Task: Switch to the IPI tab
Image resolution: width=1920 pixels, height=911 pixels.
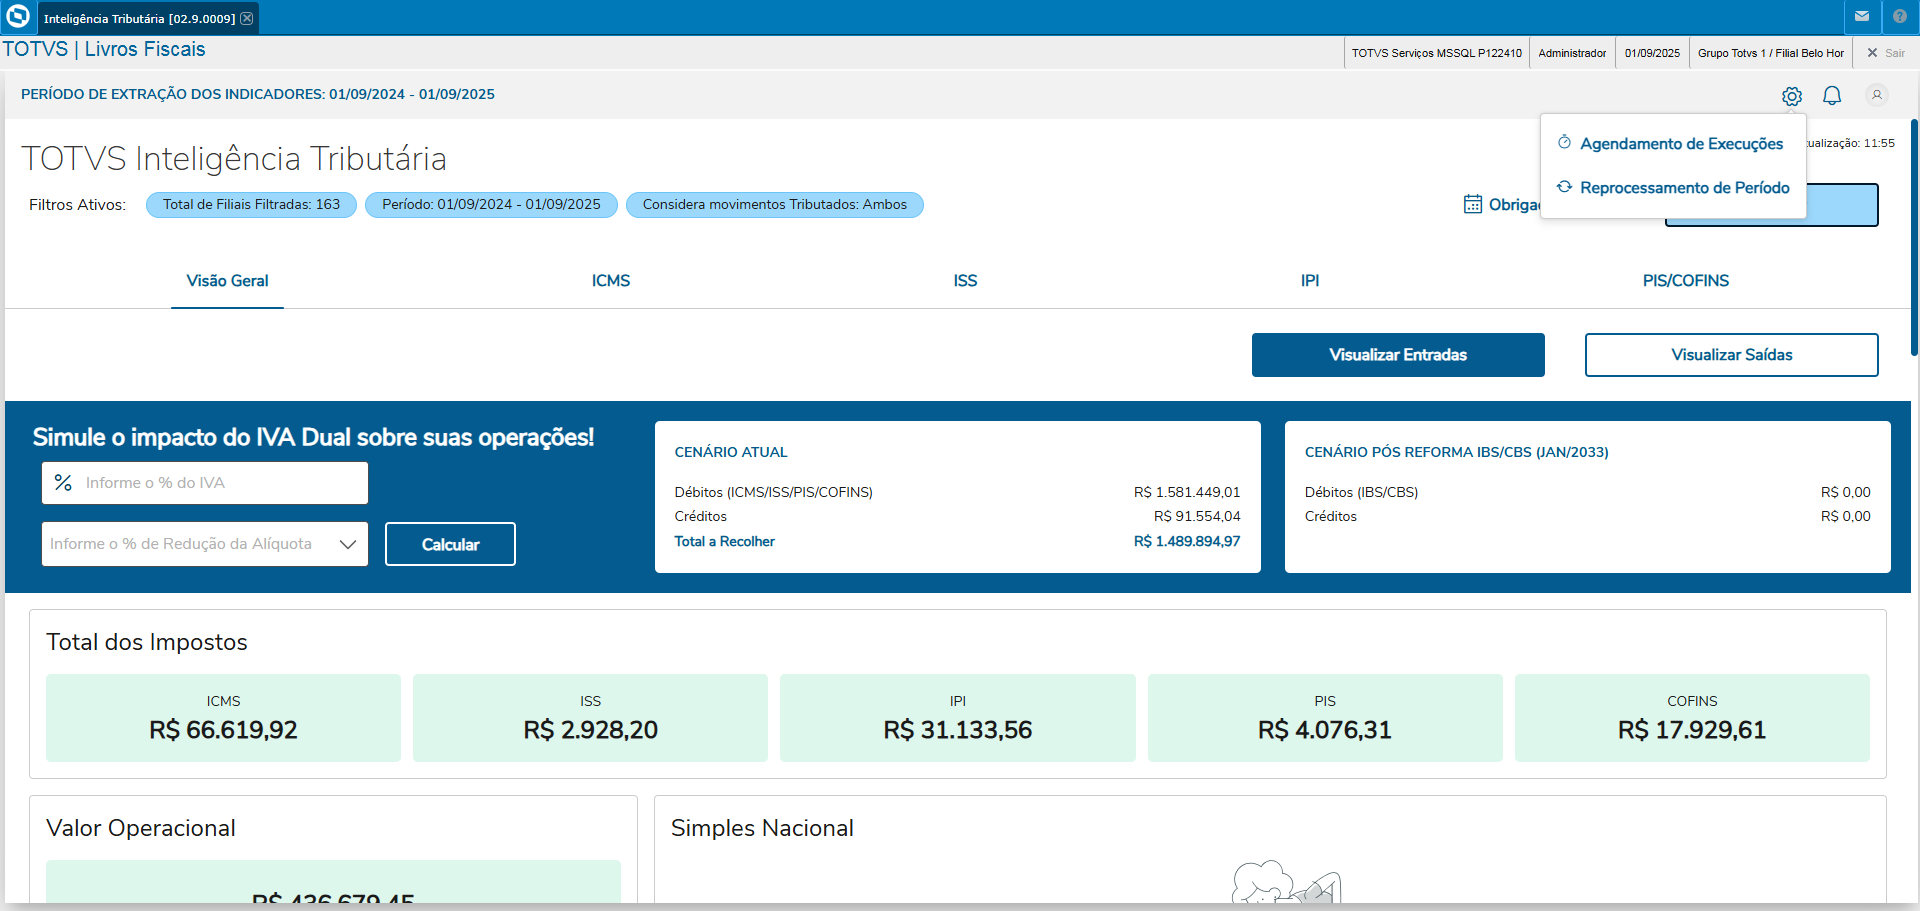Action: [x=1310, y=281]
